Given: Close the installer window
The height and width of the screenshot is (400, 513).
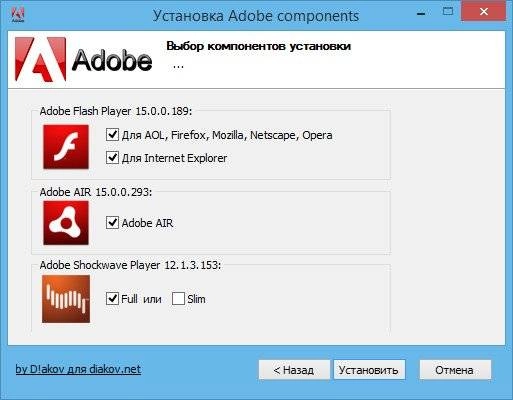Looking at the screenshot, I should click(x=484, y=12).
